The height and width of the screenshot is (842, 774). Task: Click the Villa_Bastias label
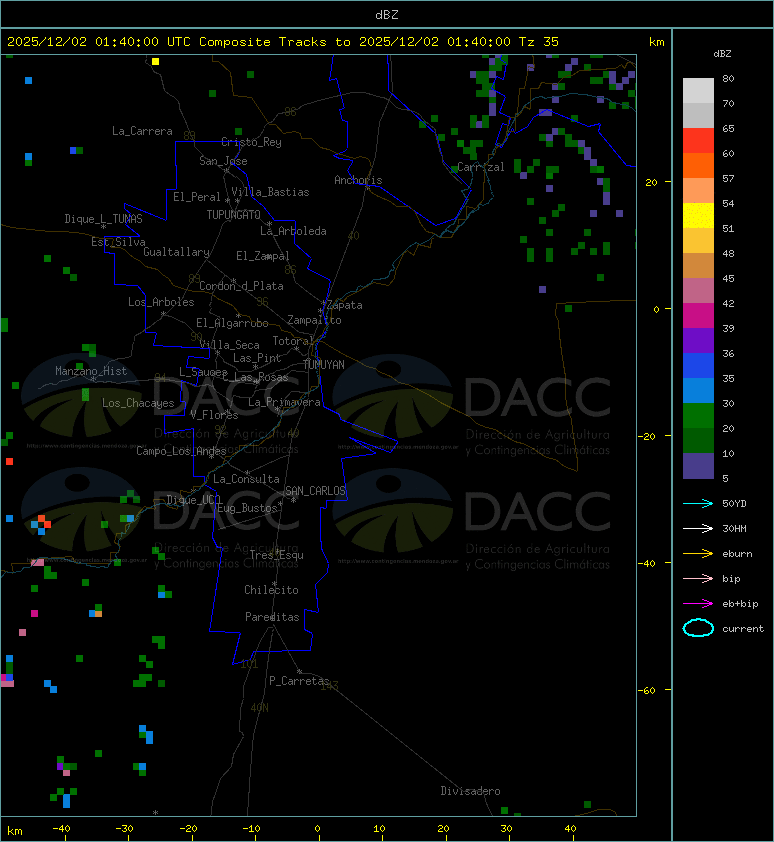point(270,192)
